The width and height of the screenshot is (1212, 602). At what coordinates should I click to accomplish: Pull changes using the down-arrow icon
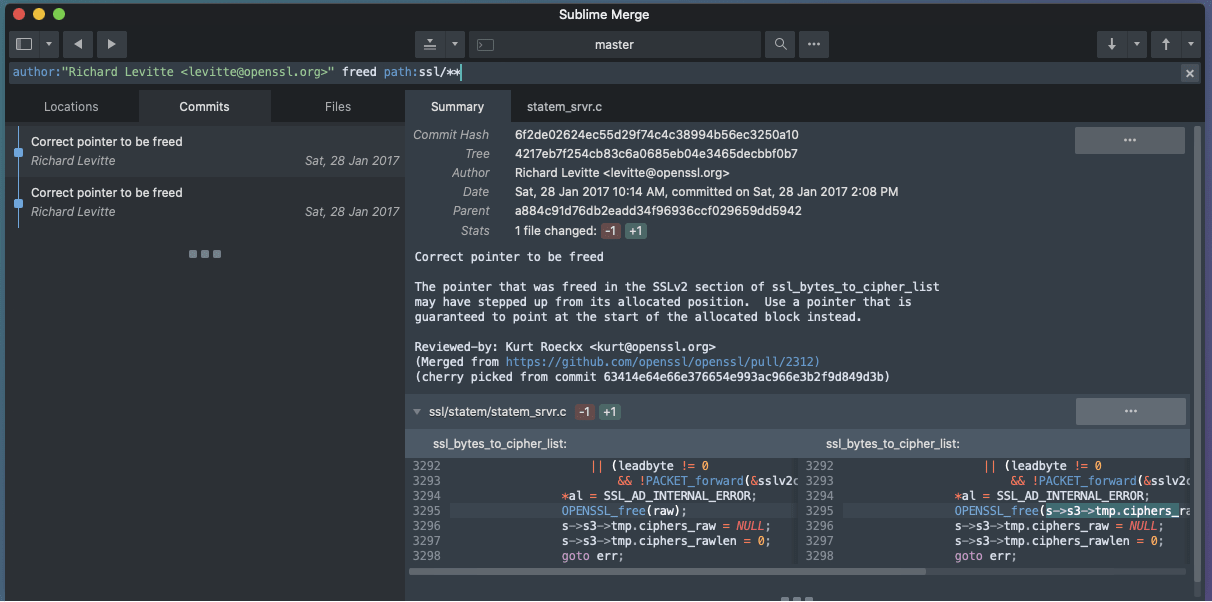1112,44
